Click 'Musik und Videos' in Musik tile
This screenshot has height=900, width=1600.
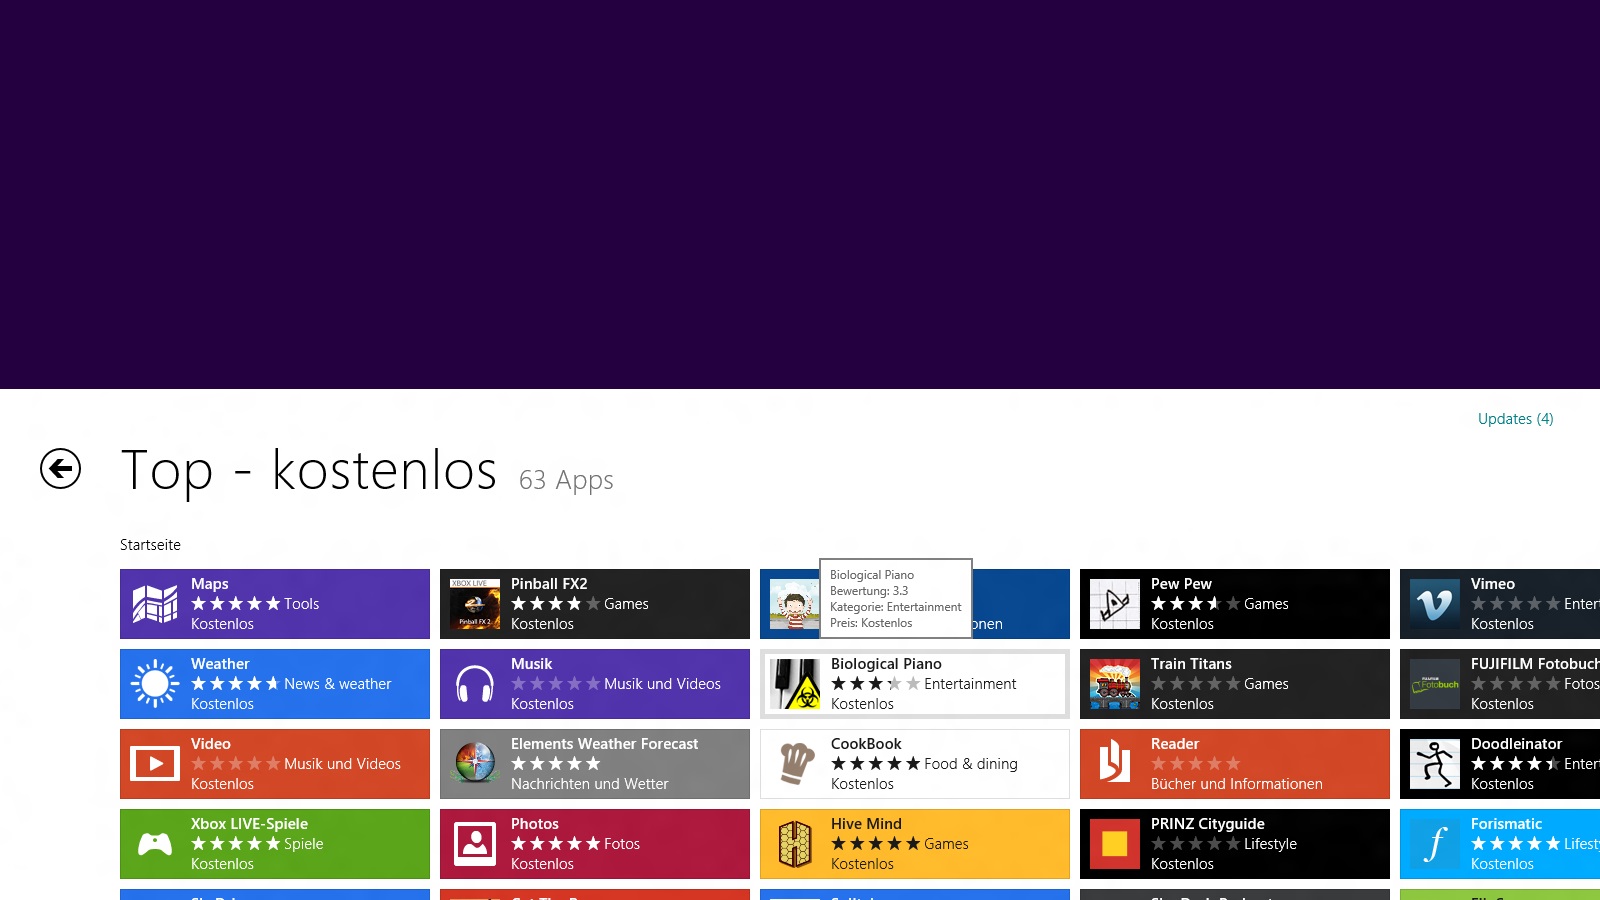point(662,684)
